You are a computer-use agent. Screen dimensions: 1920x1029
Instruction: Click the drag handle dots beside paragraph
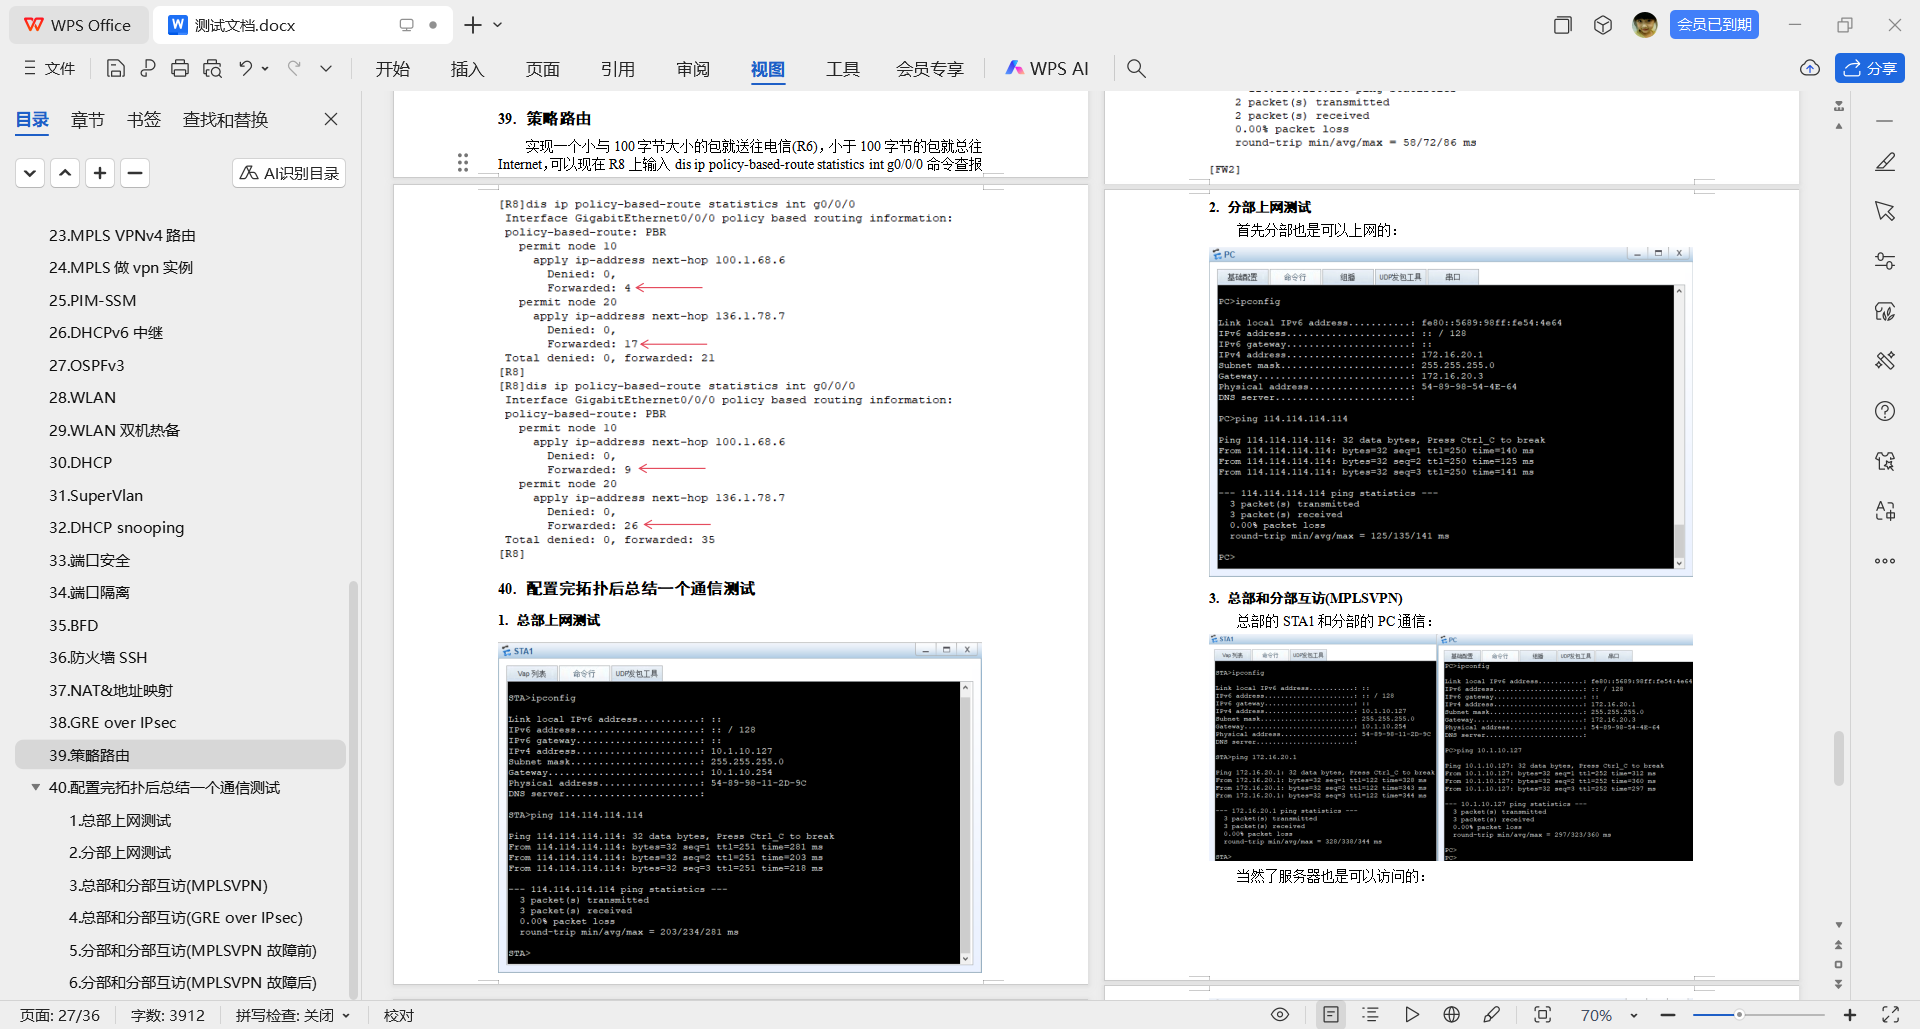(x=463, y=162)
